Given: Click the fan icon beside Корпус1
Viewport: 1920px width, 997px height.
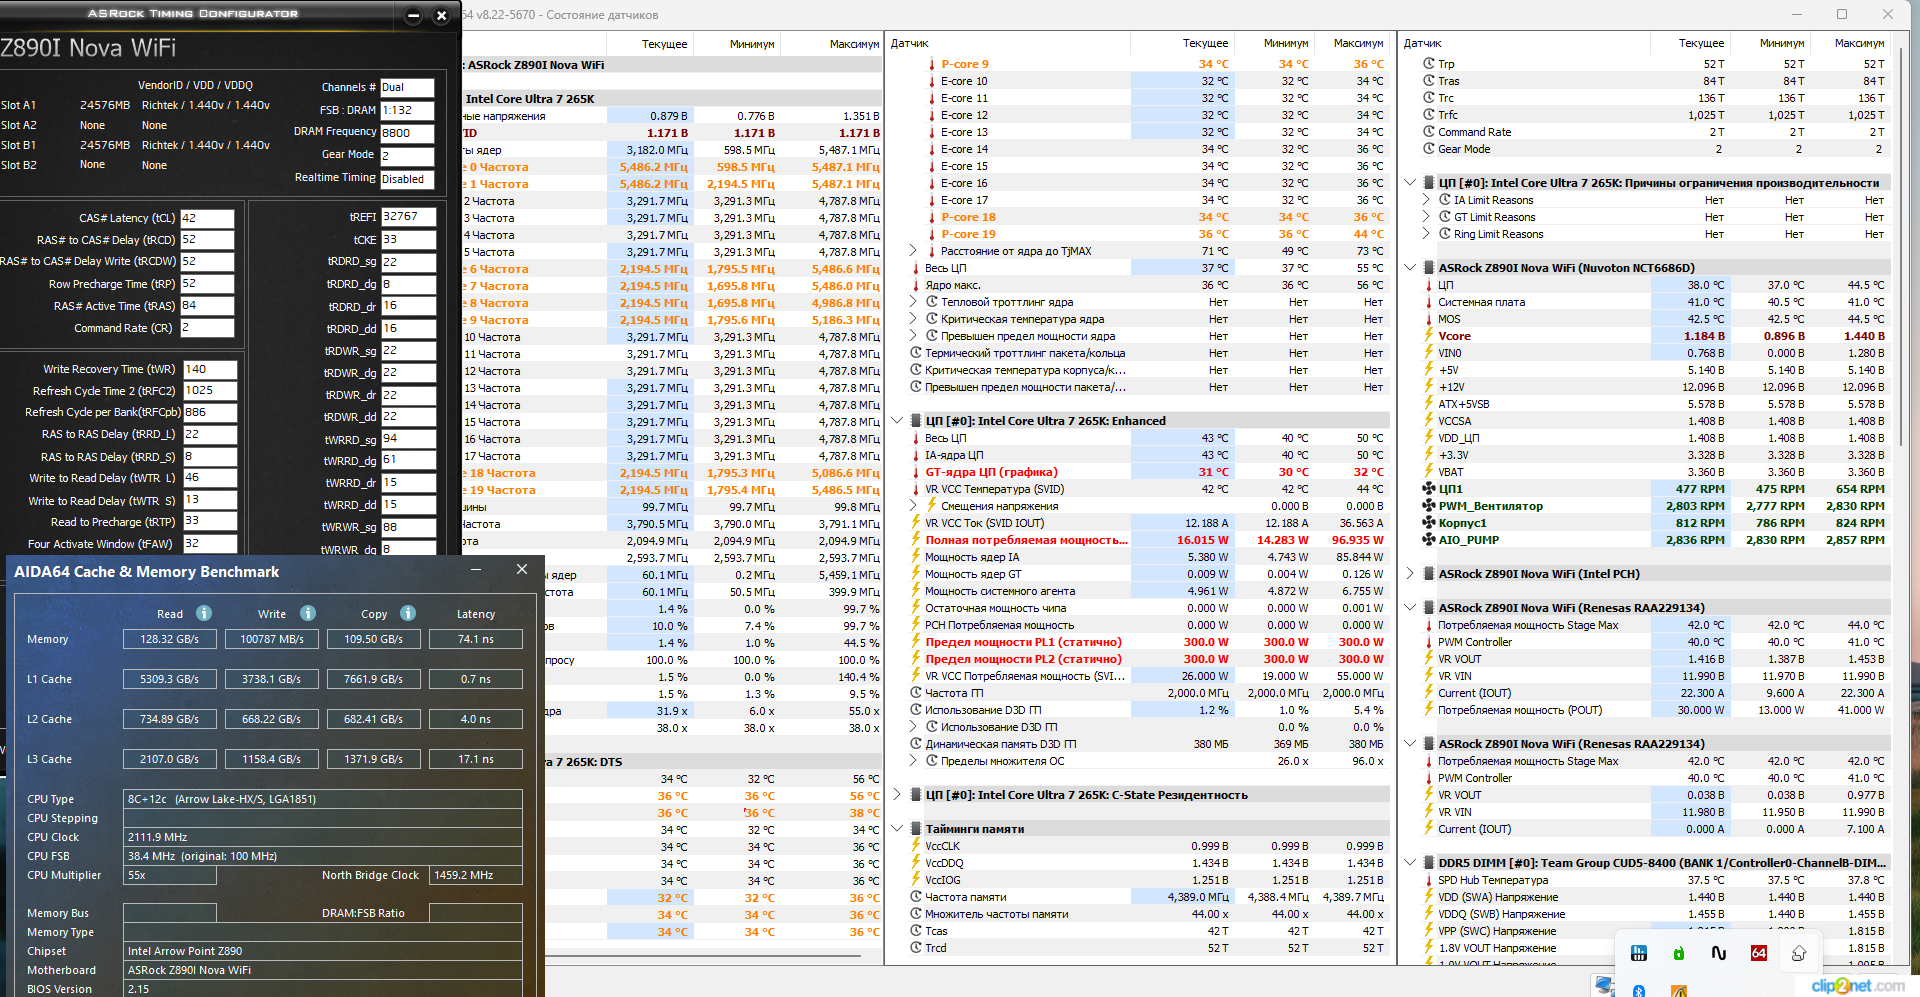Looking at the screenshot, I should point(1429,523).
